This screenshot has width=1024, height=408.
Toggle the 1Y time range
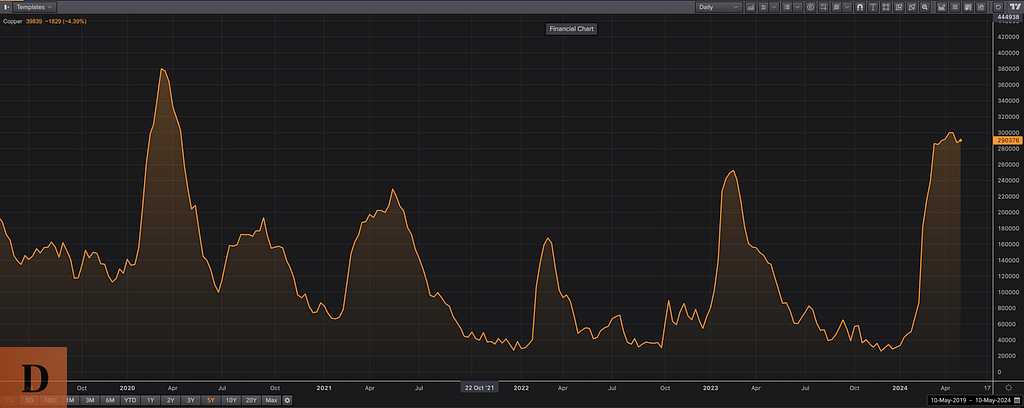point(150,400)
